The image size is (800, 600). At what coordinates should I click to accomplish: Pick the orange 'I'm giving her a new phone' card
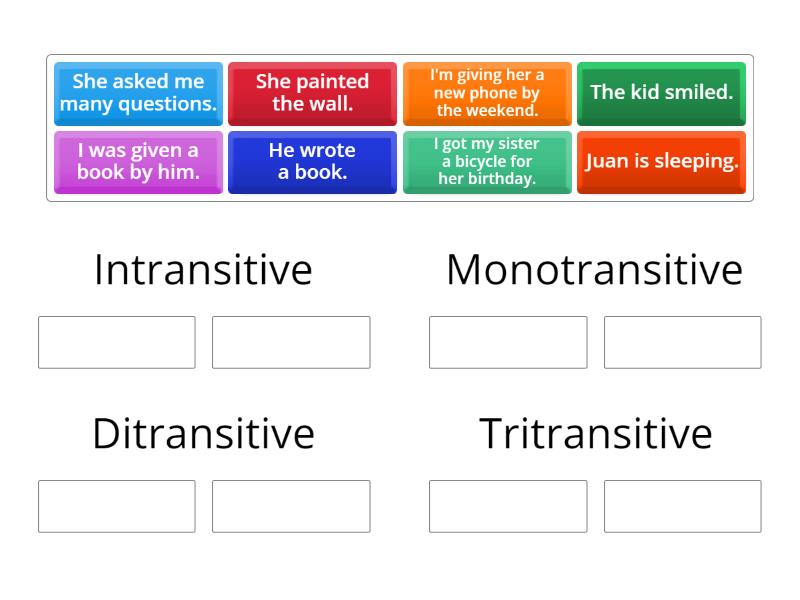[488, 93]
